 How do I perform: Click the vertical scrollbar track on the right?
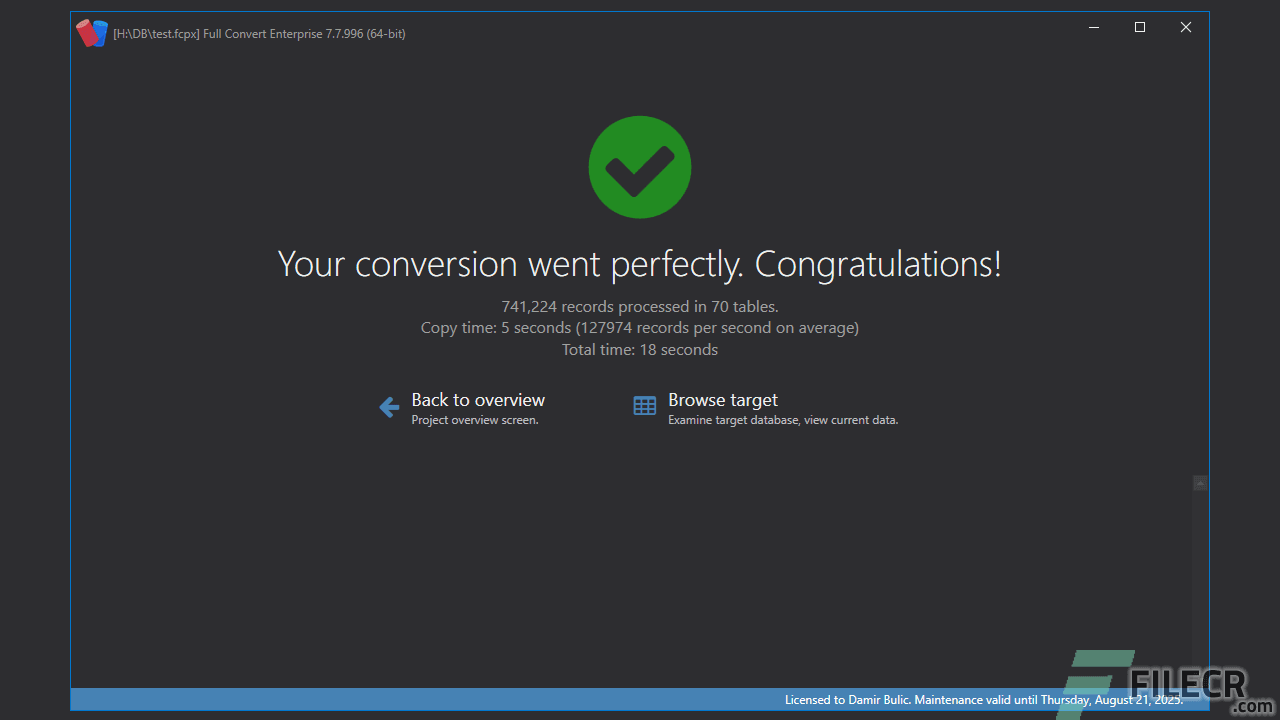click(1200, 580)
